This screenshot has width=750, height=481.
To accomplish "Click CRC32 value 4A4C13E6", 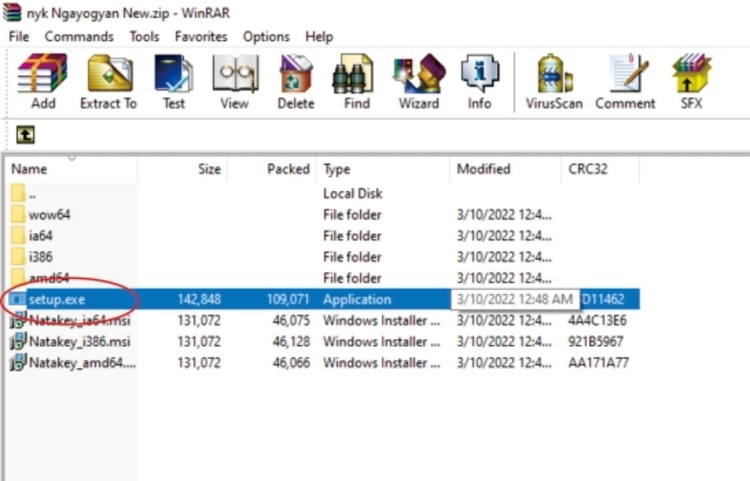I will [597, 320].
